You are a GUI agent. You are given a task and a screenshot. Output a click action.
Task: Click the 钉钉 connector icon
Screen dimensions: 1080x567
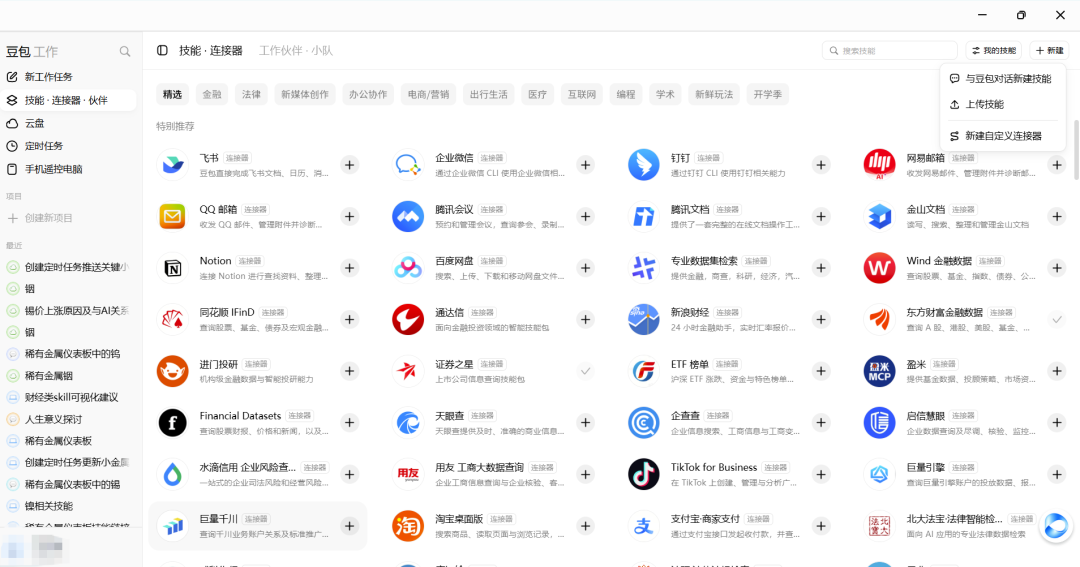[643, 165]
